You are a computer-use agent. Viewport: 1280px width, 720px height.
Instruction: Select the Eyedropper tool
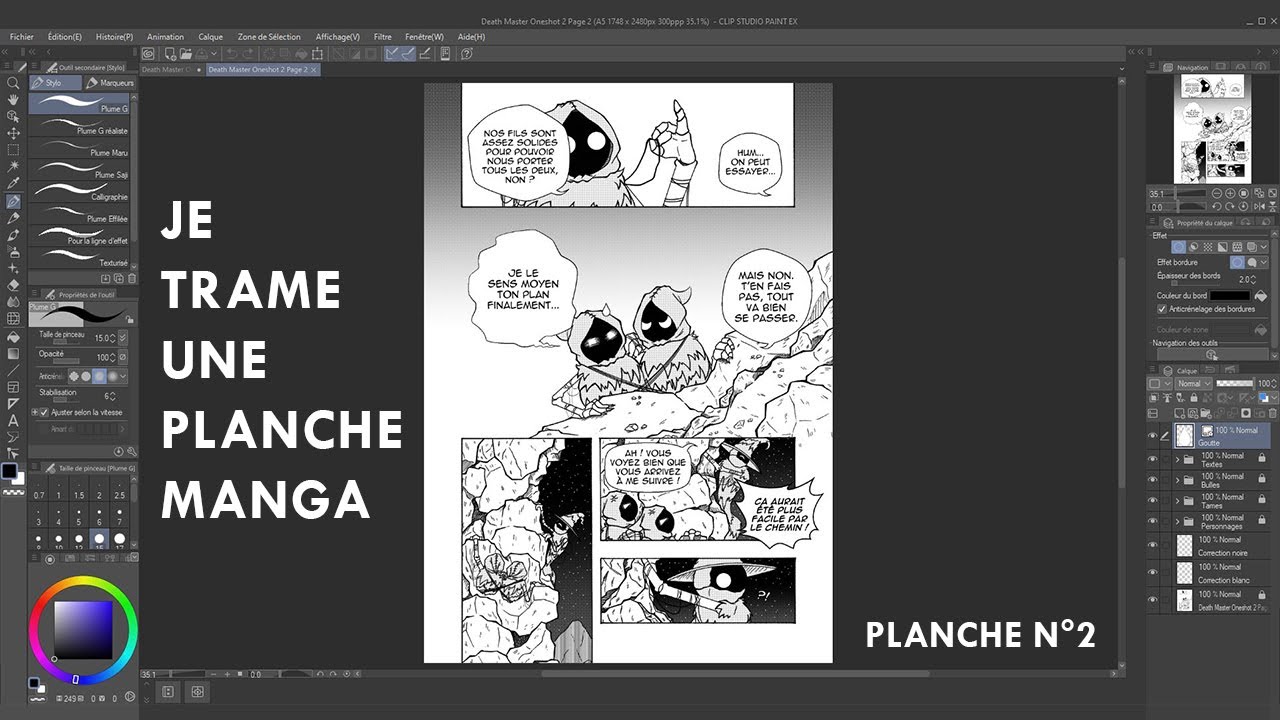[13, 184]
